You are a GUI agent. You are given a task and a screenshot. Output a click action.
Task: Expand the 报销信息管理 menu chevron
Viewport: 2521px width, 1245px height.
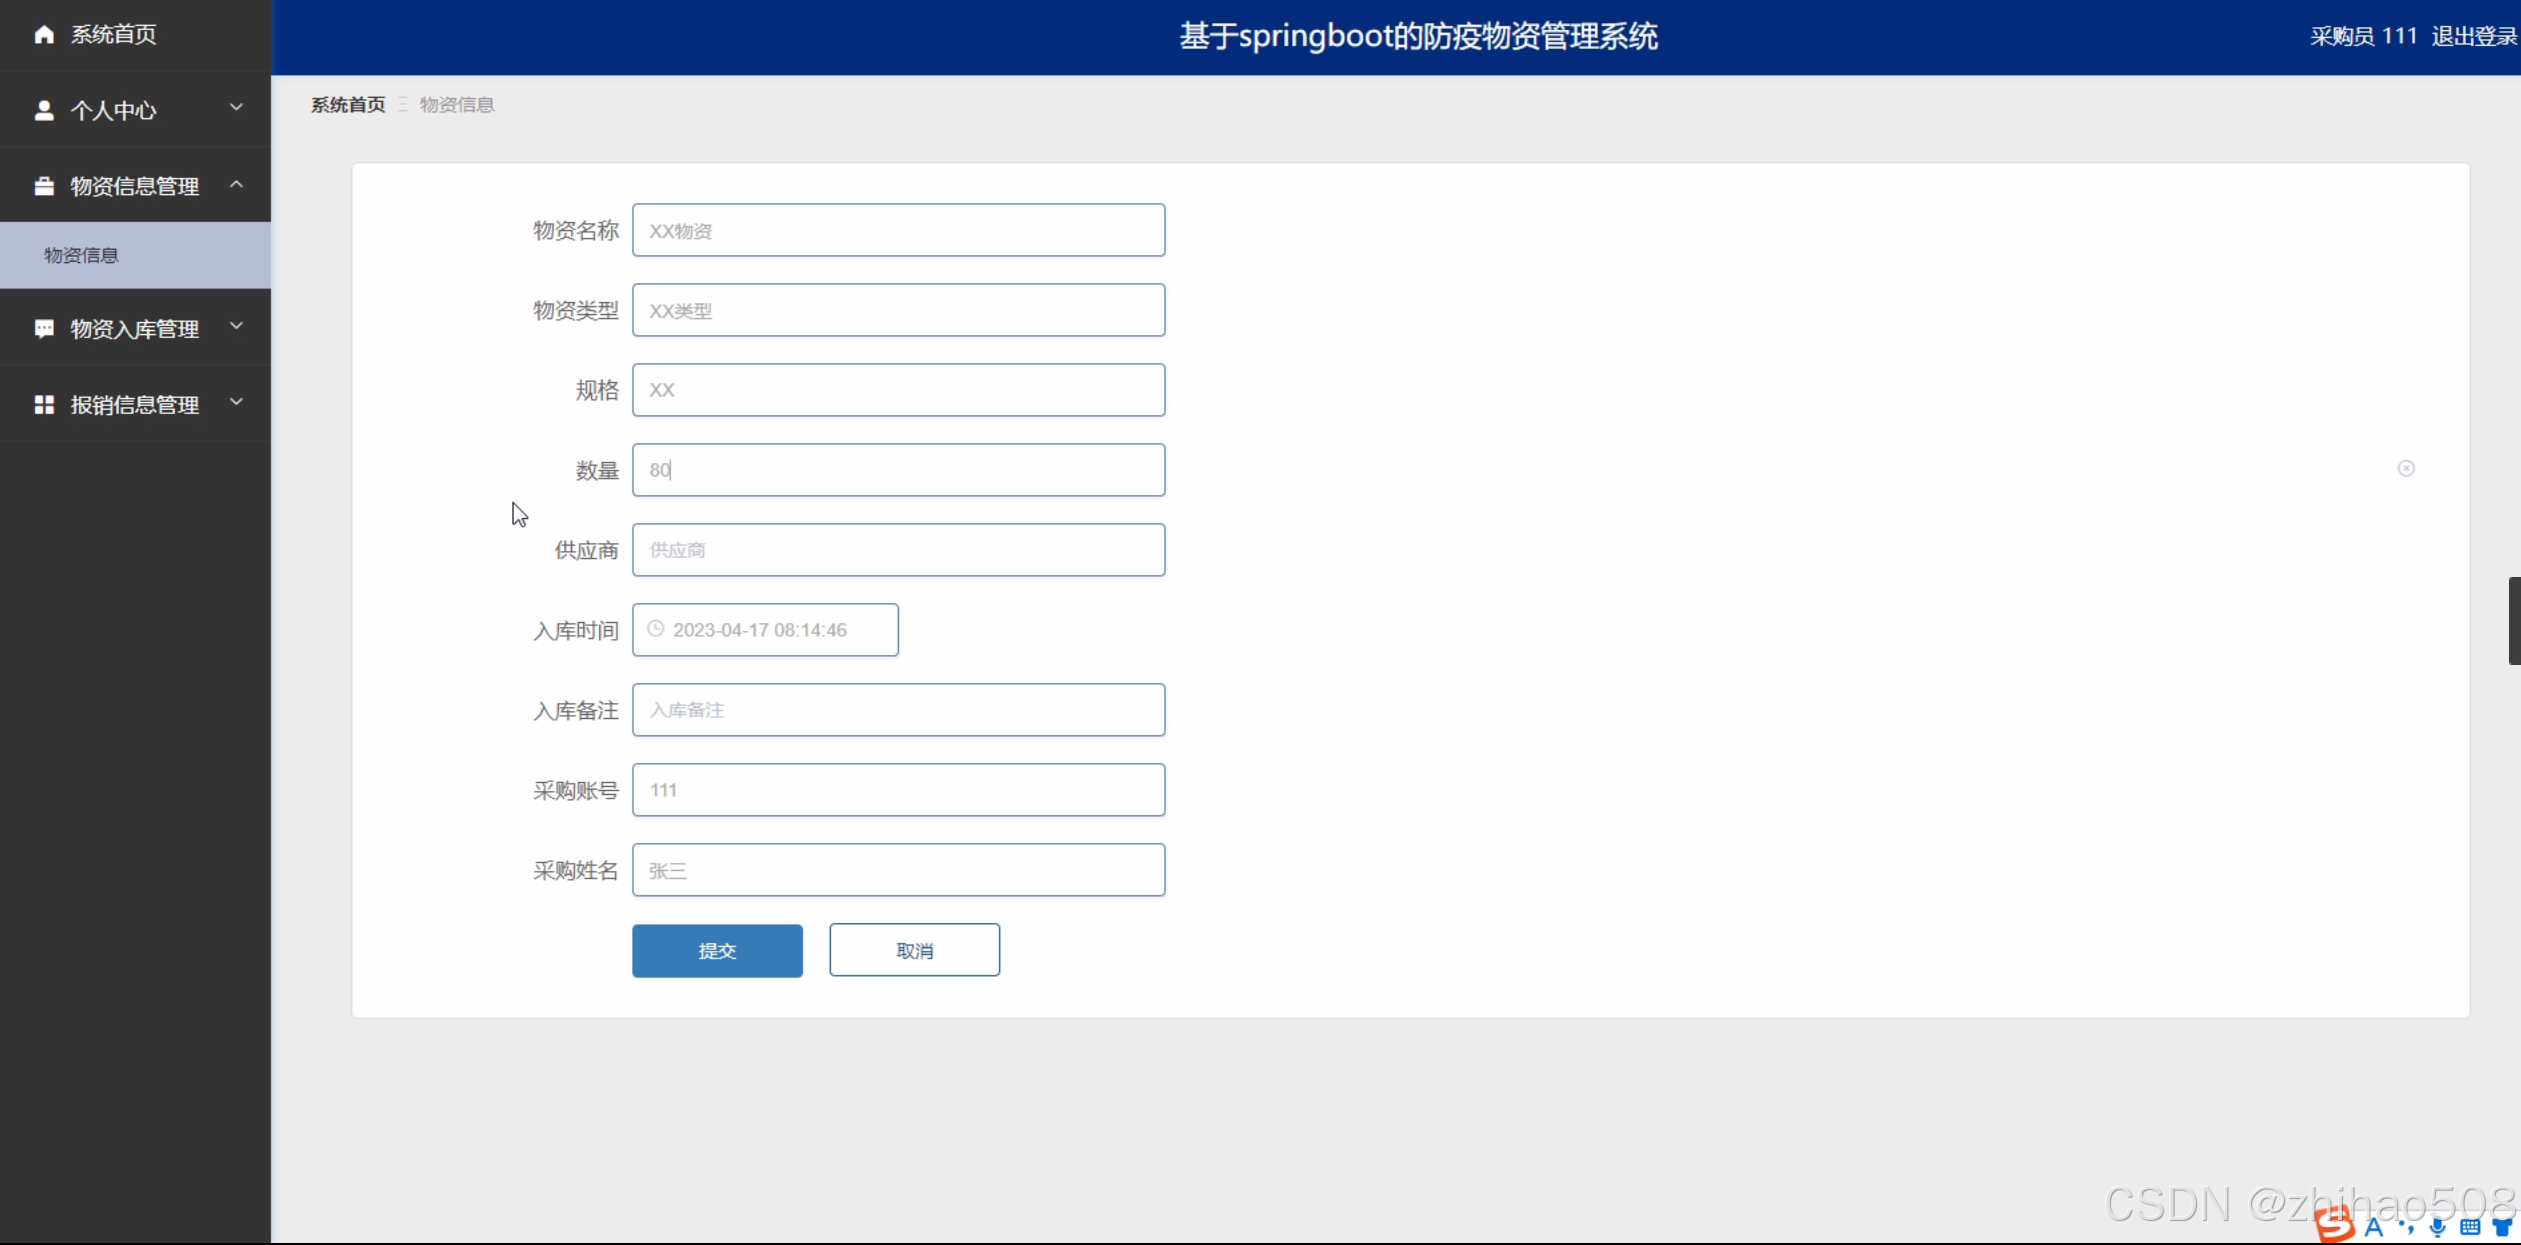pos(237,402)
